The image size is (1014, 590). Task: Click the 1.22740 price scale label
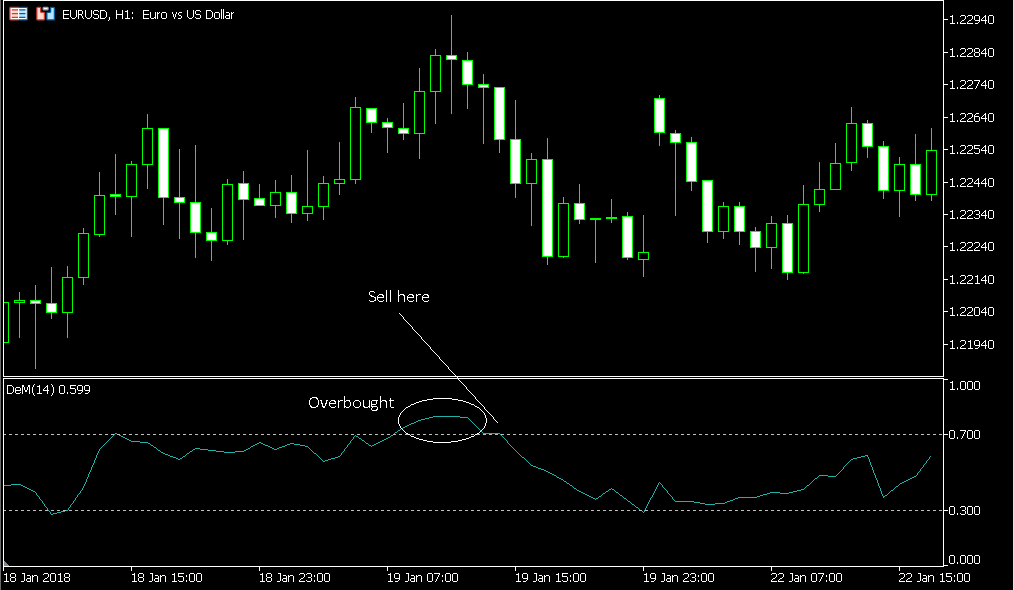pos(971,85)
